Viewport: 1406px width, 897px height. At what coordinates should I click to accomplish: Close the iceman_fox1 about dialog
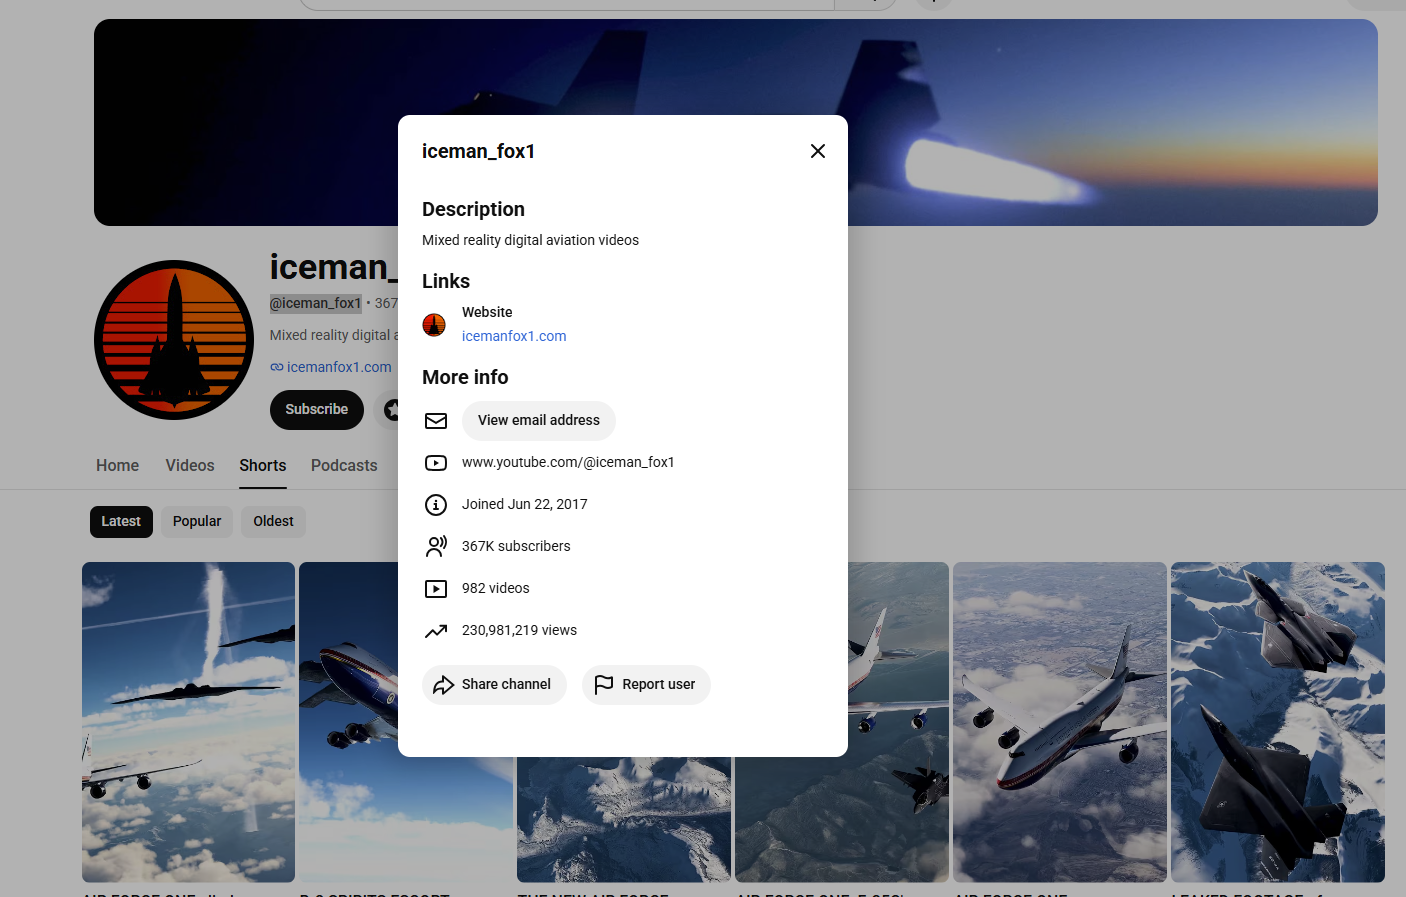coord(818,151)
